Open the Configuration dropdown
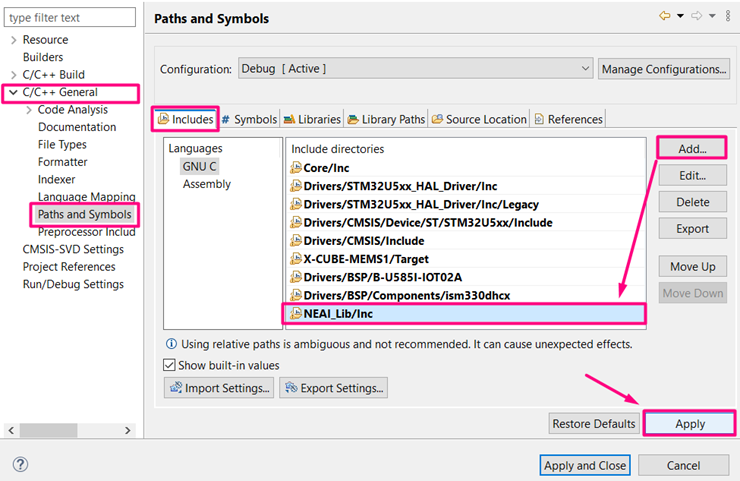The image size is (740, 481). click(x=415, y=69)
